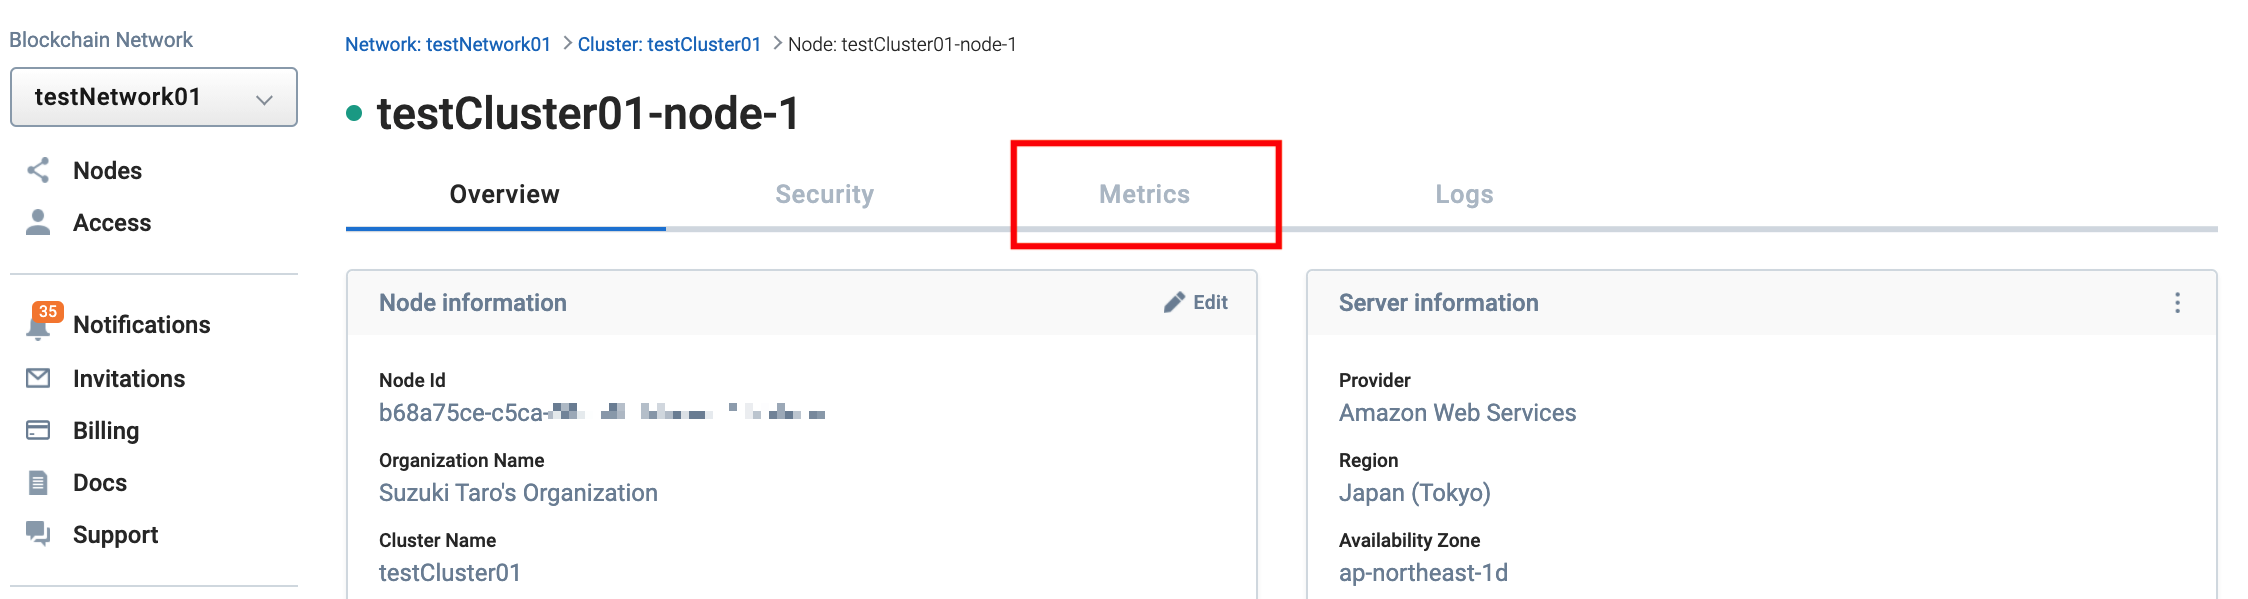Open Notifications from the sidebar
The image size is (2248, 599).
point(142,325)
